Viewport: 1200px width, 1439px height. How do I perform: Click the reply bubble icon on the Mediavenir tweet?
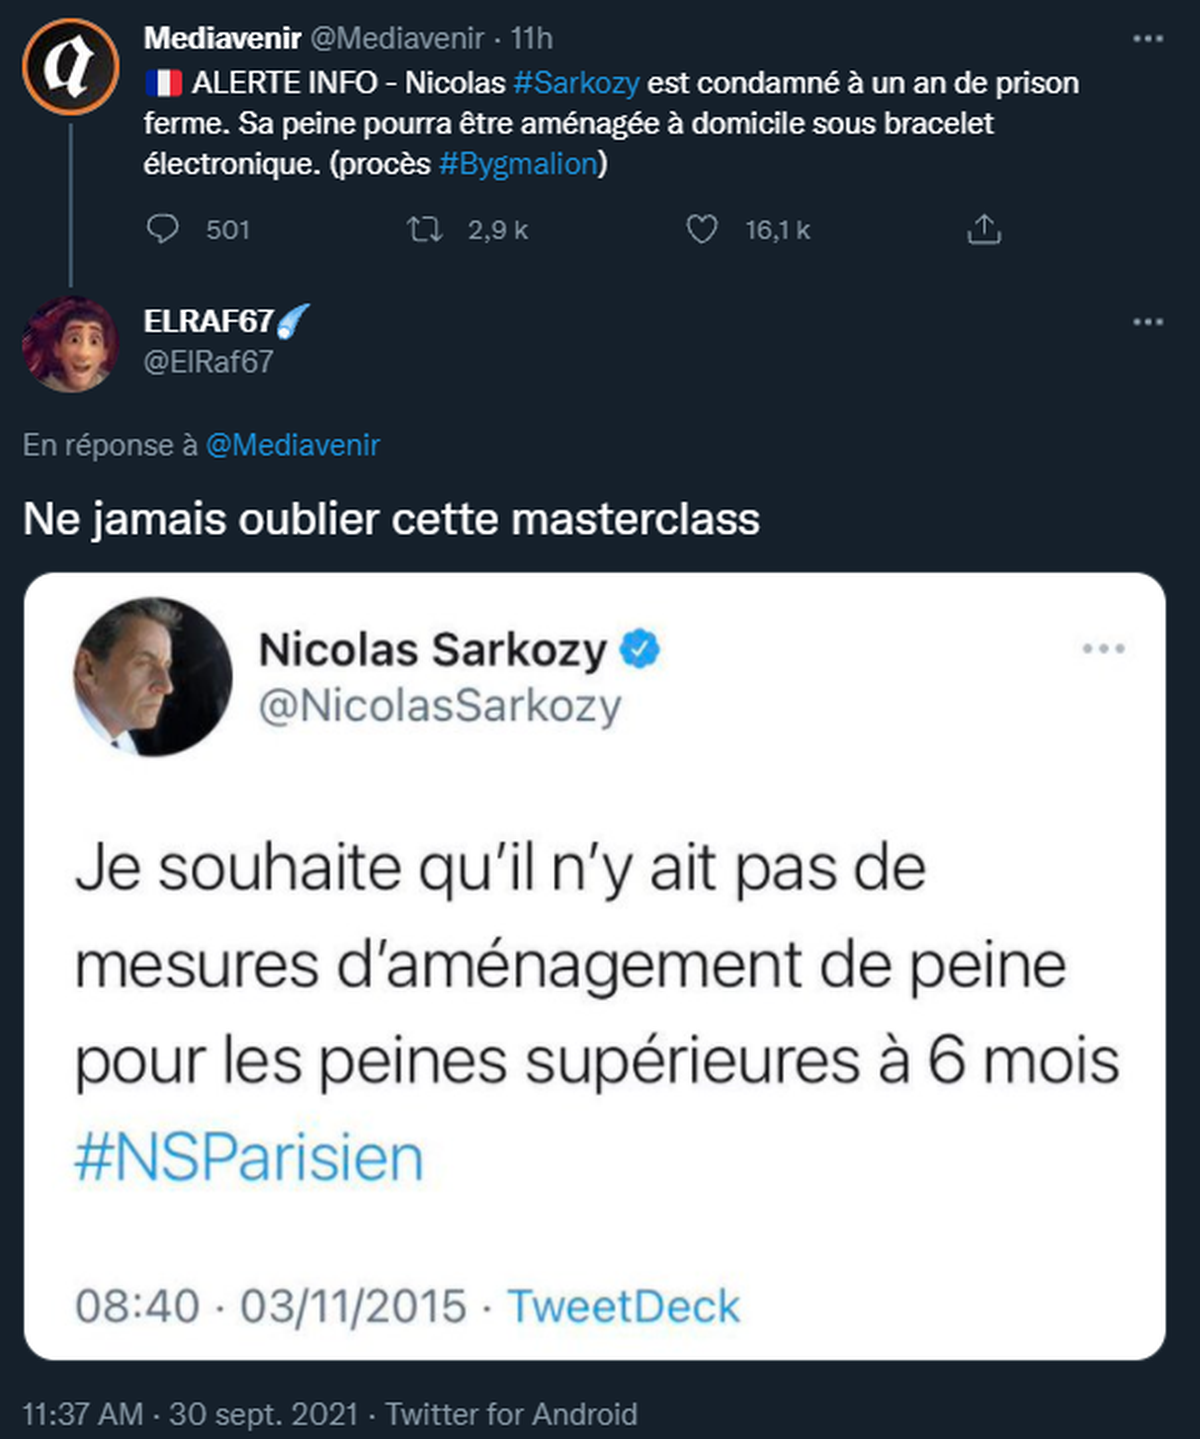[162, 230]
